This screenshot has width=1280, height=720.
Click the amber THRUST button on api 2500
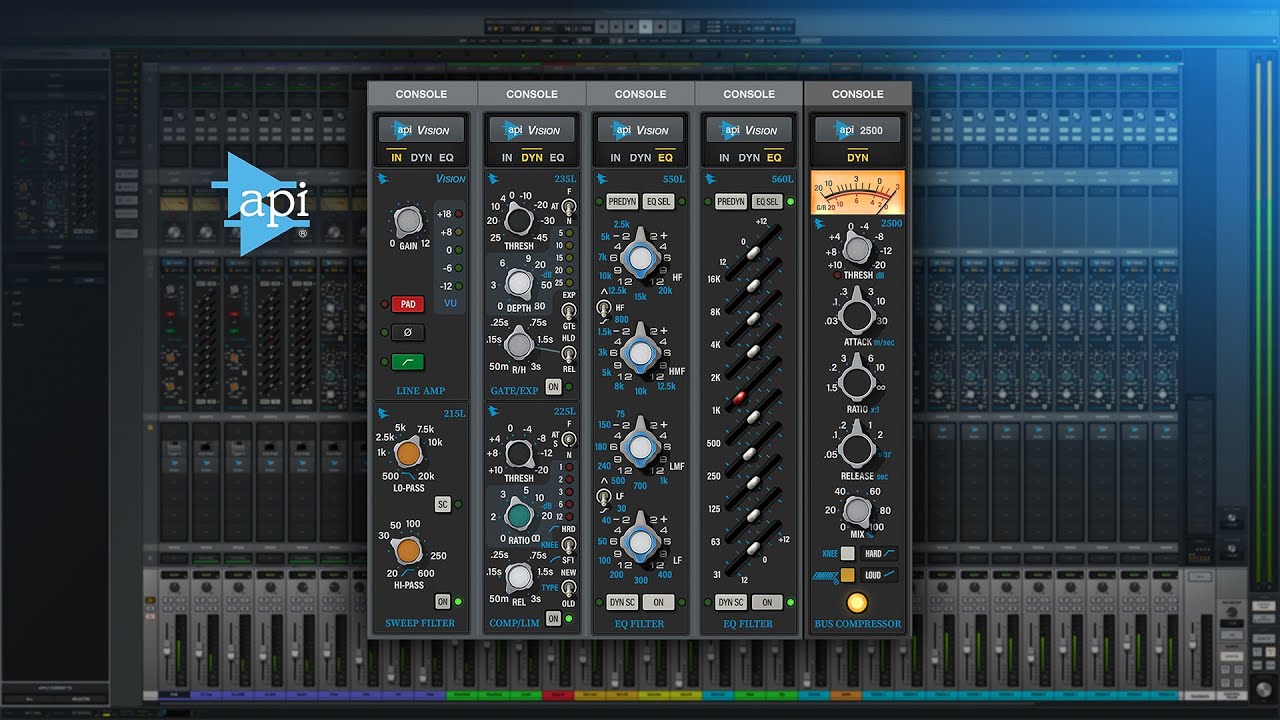(x=848, y=575)
